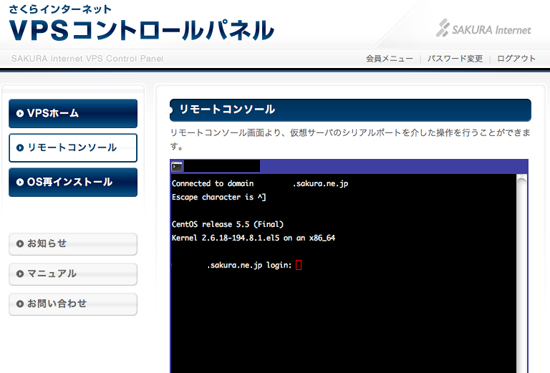Image resolution: width=550 pixels, height=373 pixels.
Task: Click the bullet icon beside sidebar リモートコンソール
Action: point(20,148)
